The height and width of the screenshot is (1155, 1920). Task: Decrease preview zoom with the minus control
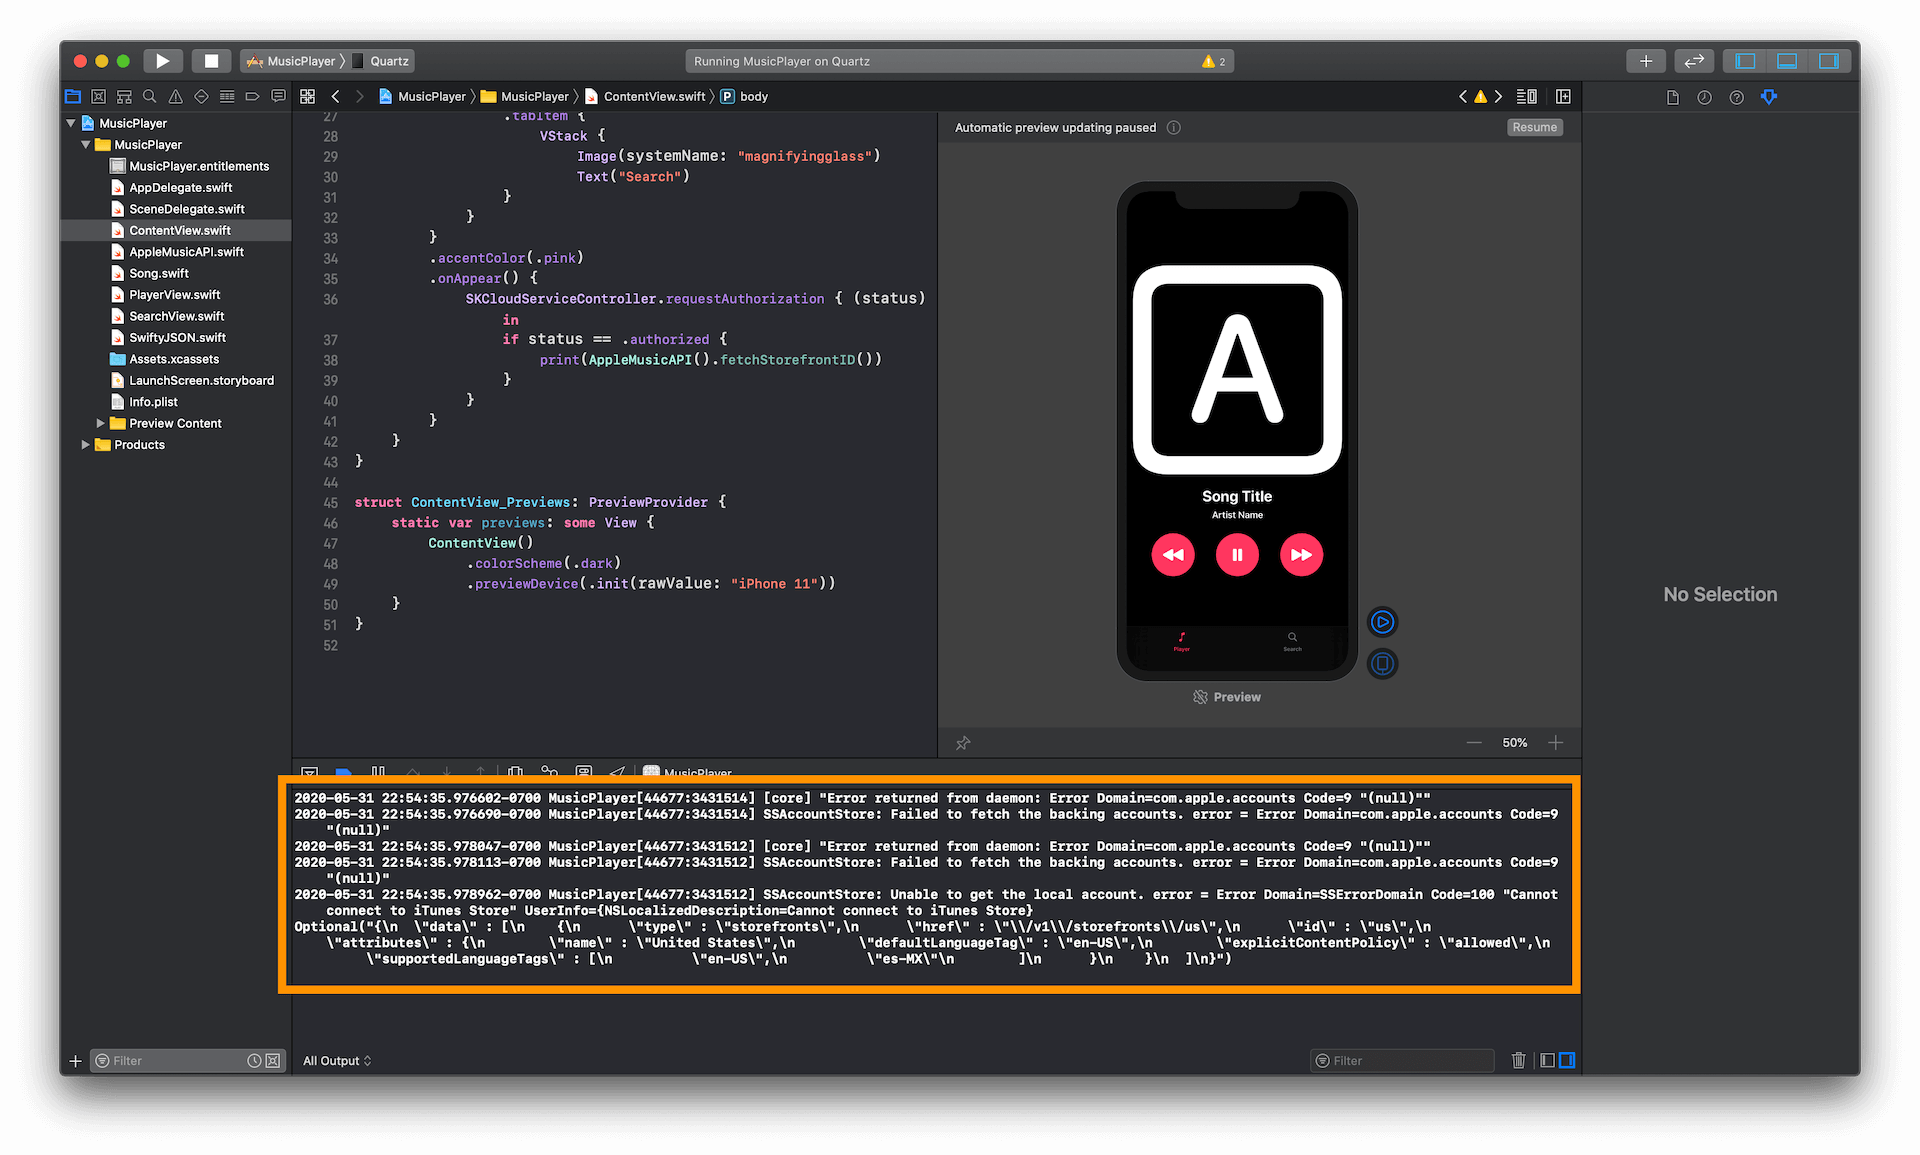click(1474, 742)
